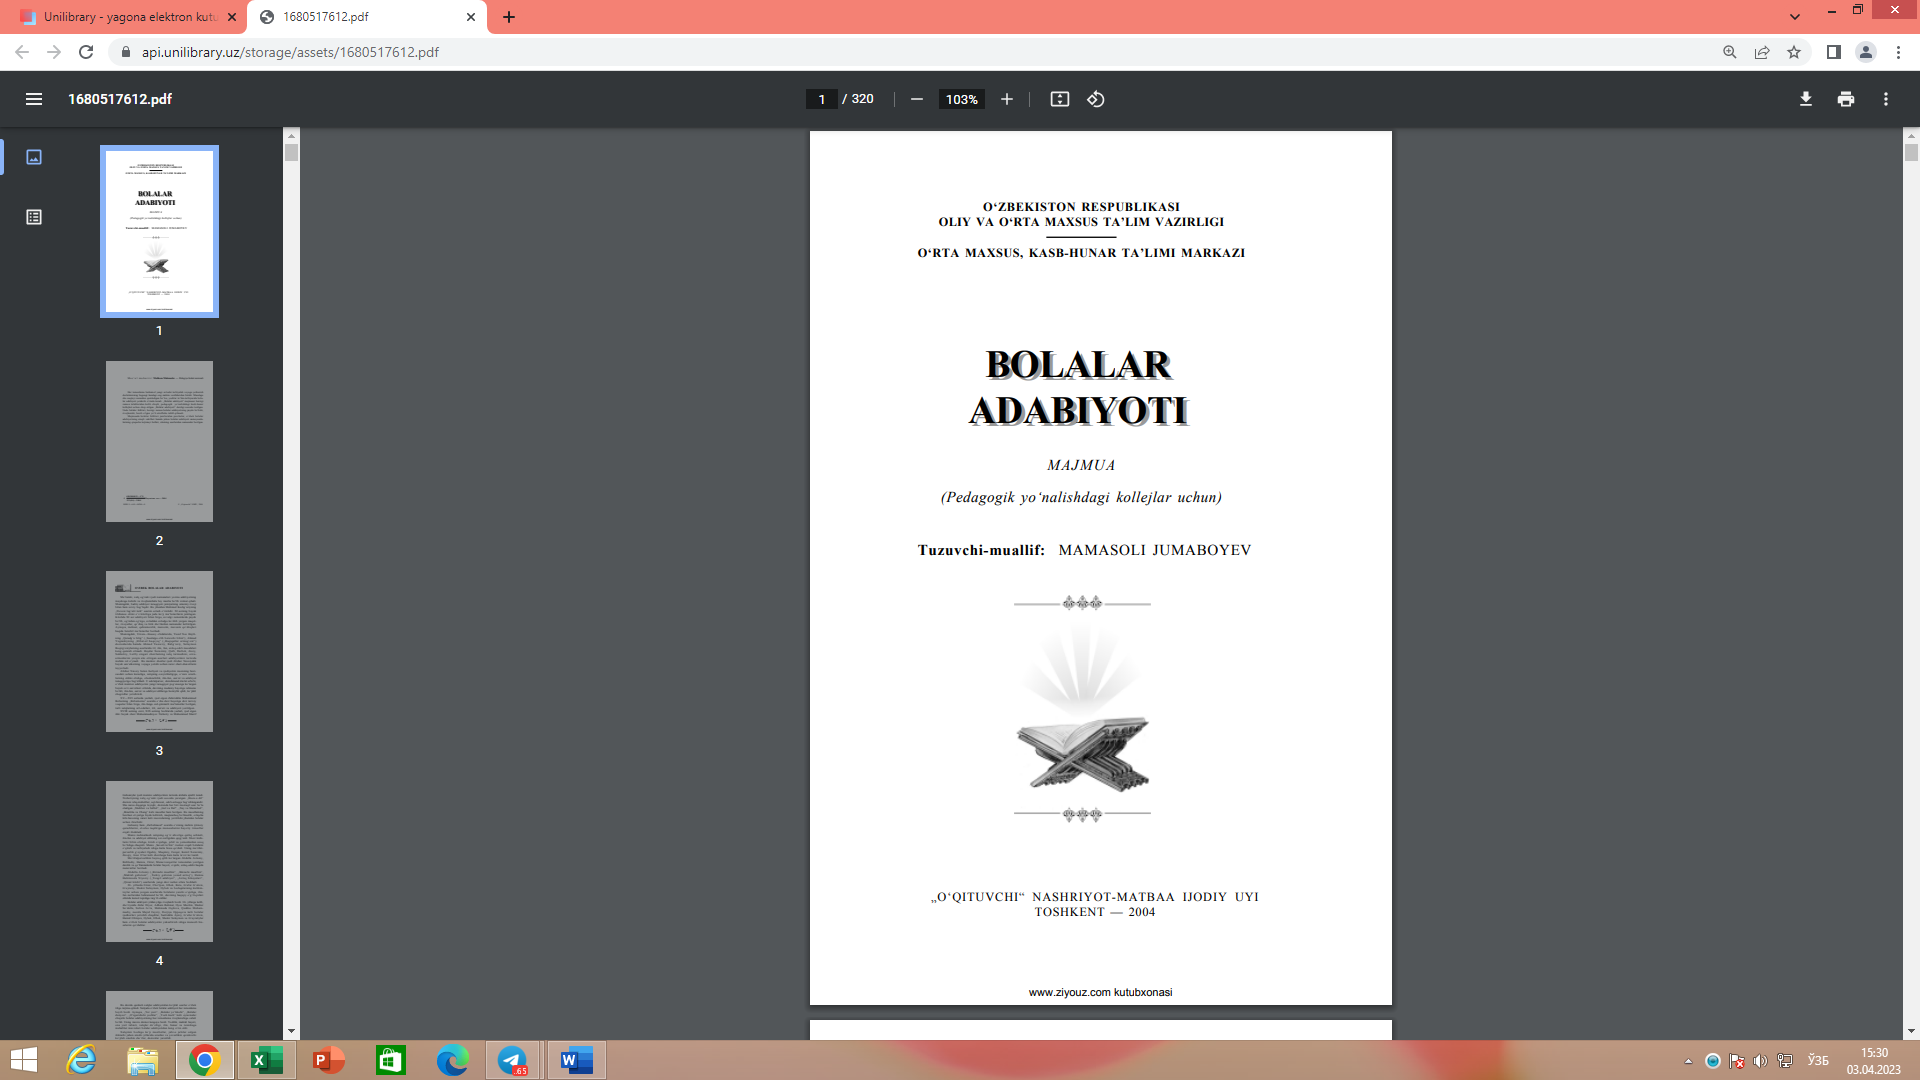
Task: Download the PDF file
Action: [1804, 99]
